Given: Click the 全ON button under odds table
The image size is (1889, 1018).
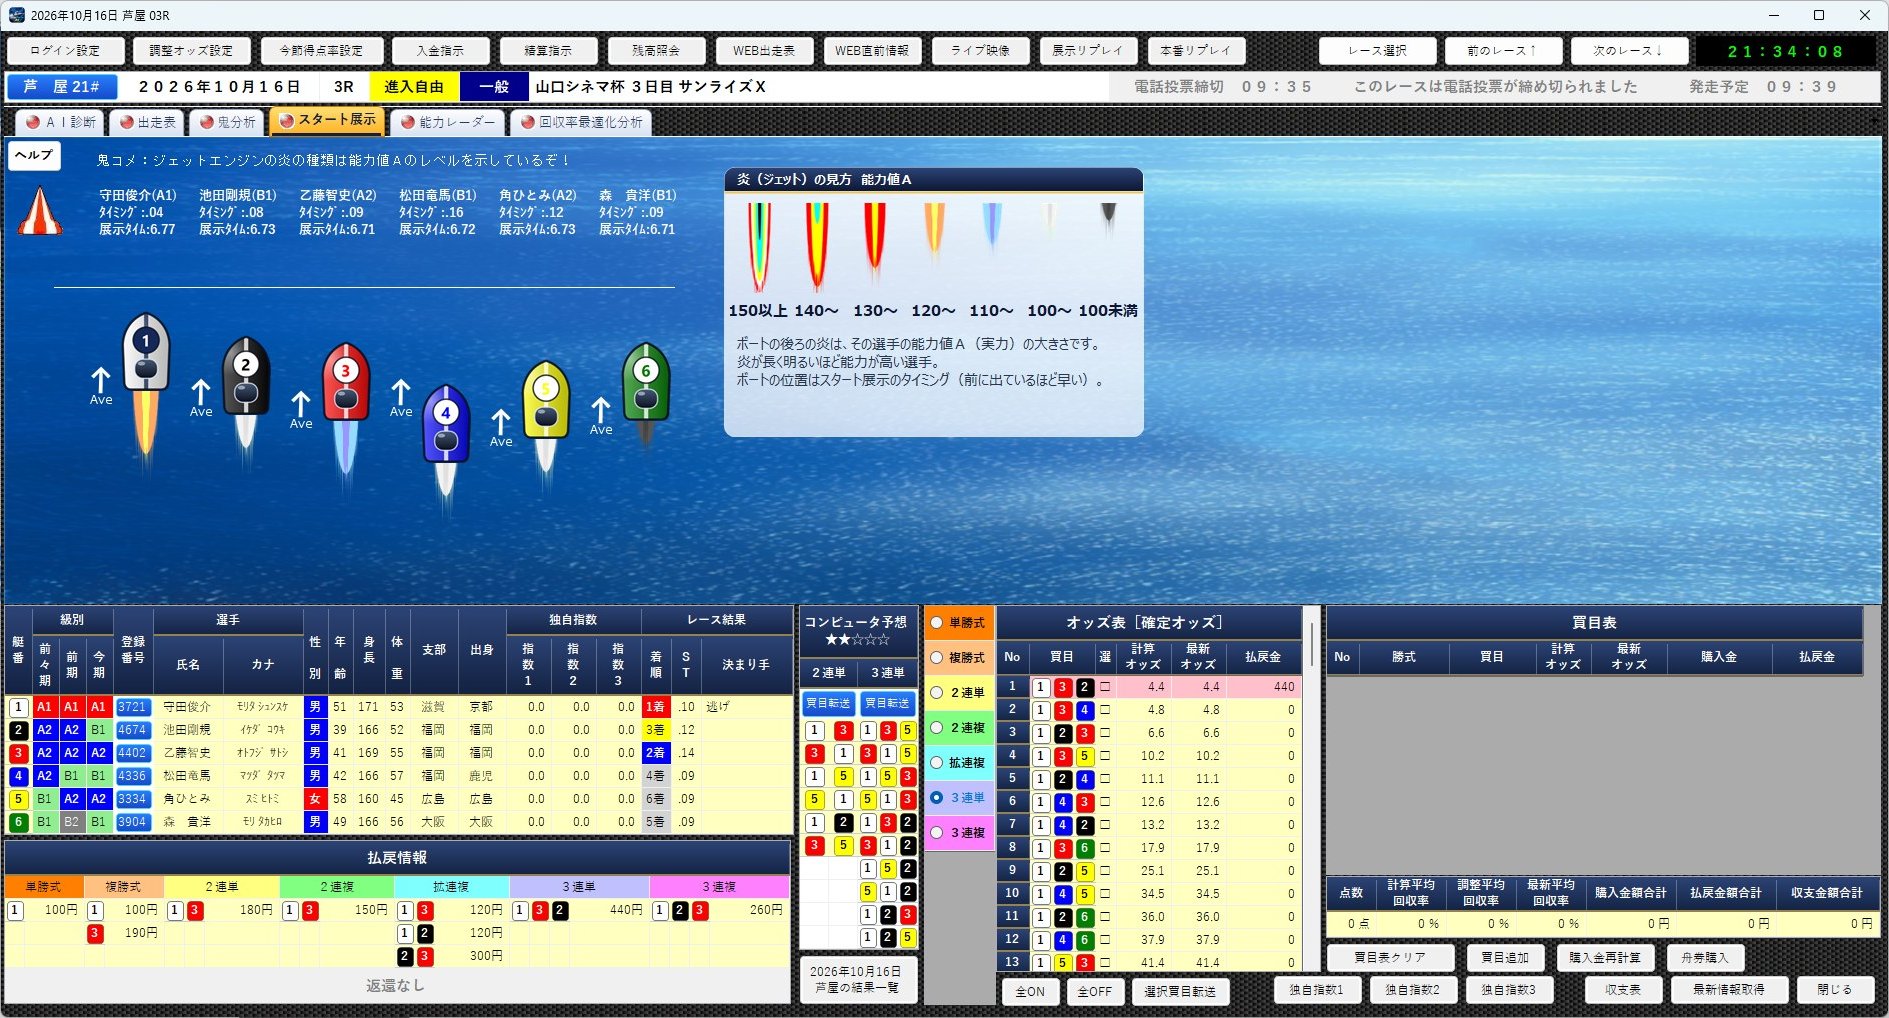Looking at the screenshot, I should [x=1031, y=992].
